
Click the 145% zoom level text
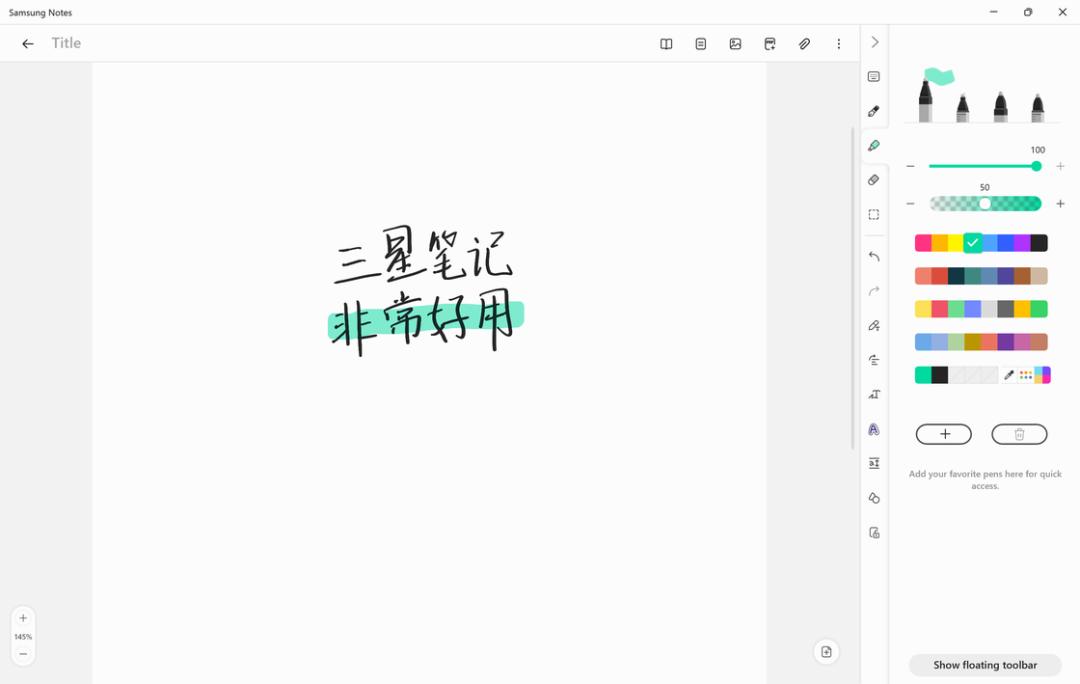click(x=23, y=636)
